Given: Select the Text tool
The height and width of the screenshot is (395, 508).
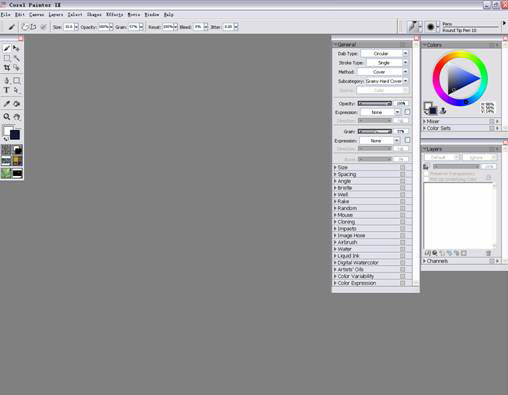Looking at the screenshot, I should coord(6,90).
